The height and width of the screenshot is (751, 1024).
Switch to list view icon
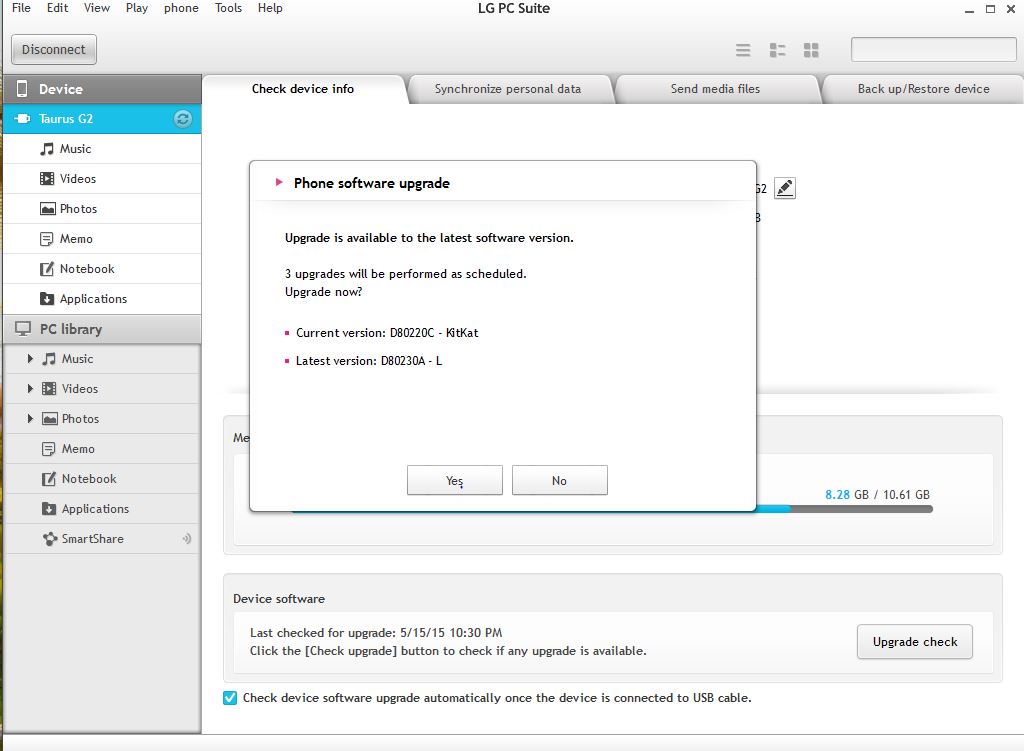point(743,50)
